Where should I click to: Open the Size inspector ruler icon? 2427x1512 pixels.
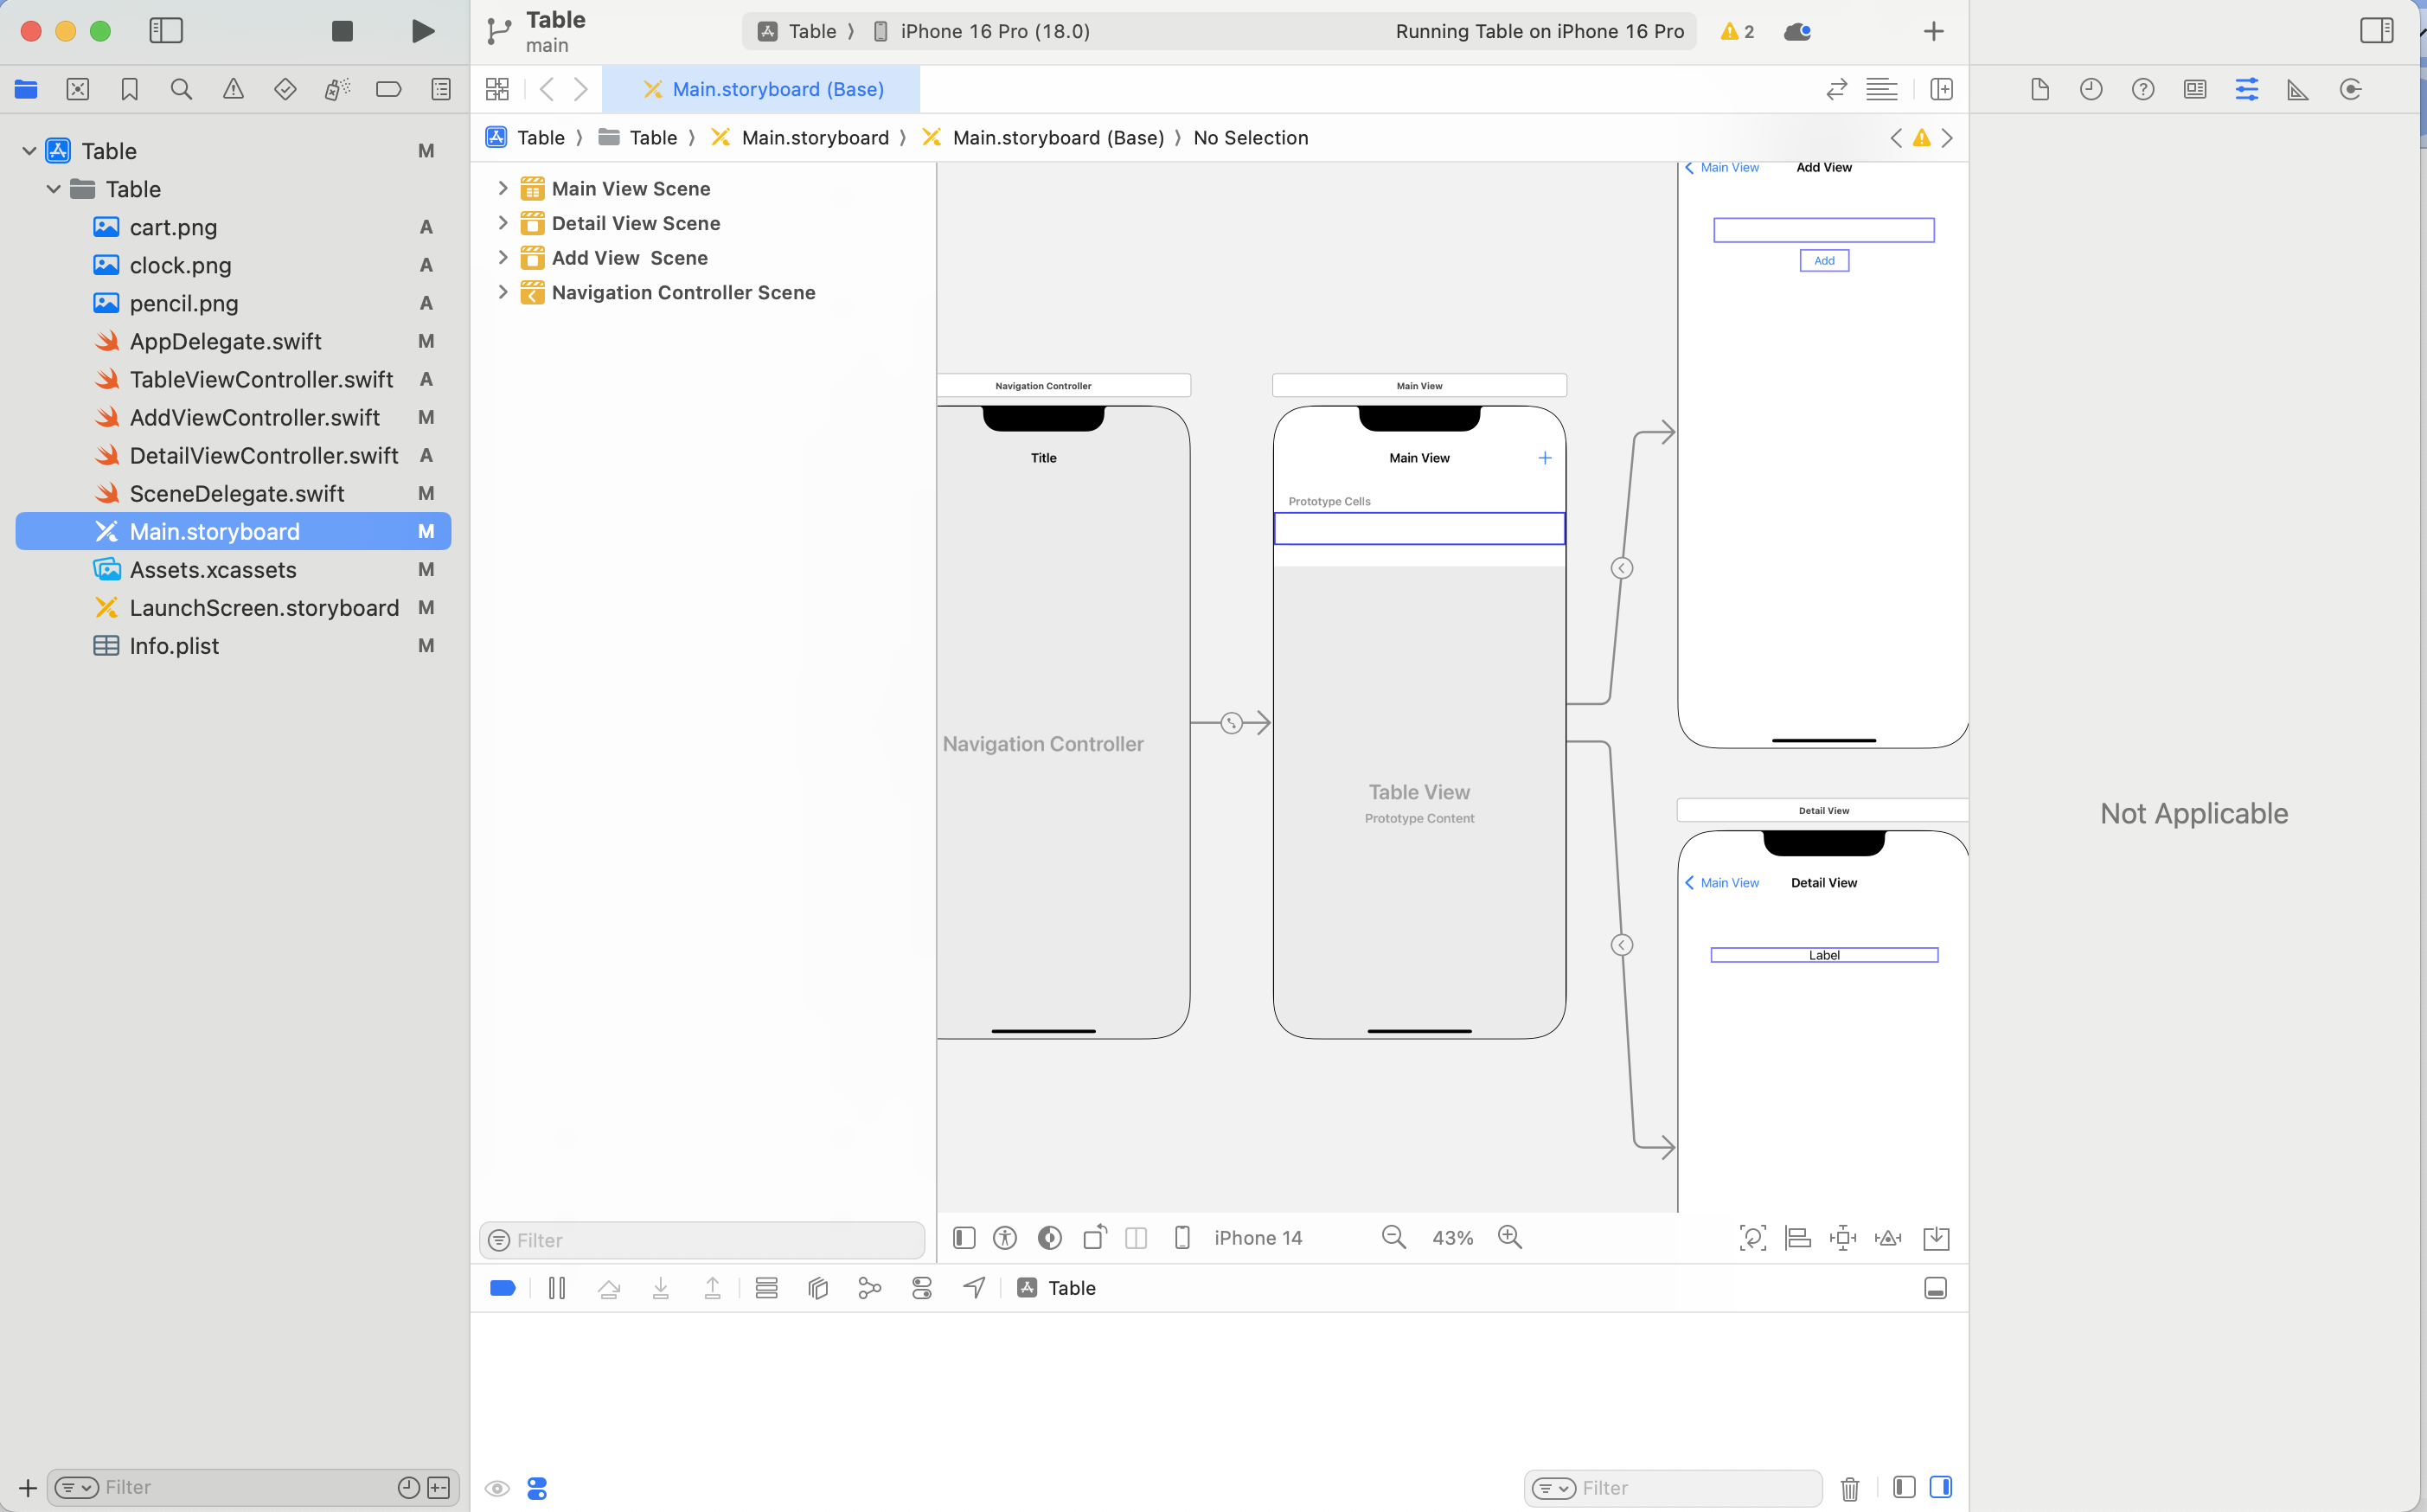[2298, 89]
